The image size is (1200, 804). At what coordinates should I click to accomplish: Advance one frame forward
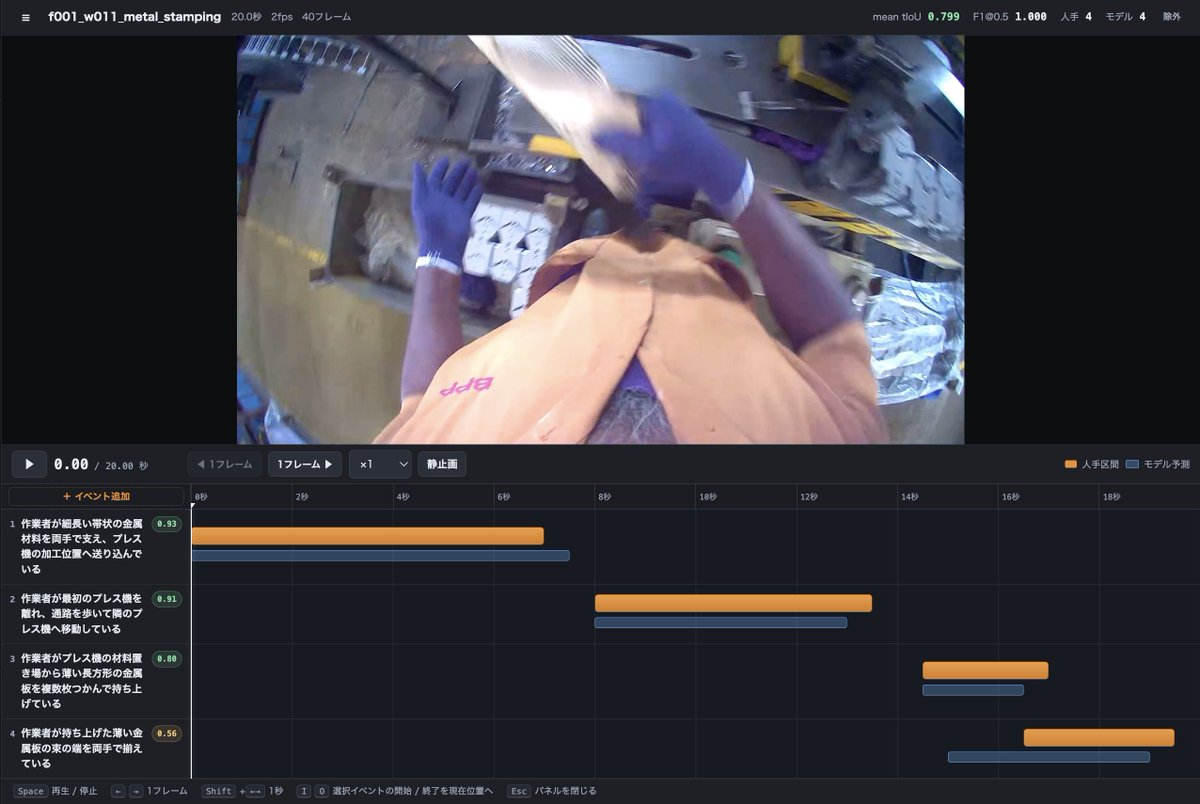coord(305,464)
